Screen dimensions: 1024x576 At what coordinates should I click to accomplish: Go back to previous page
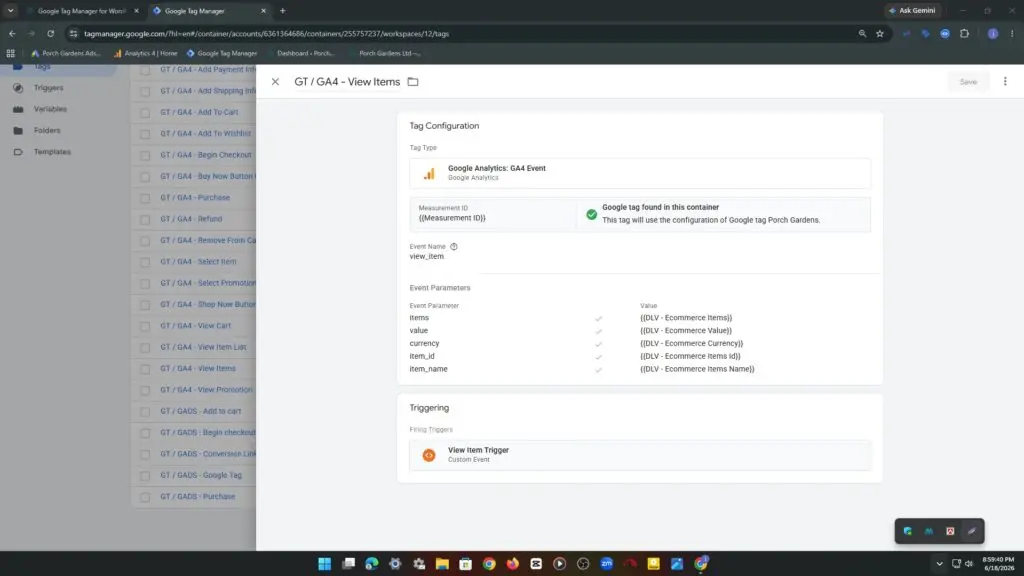point(12,33)
